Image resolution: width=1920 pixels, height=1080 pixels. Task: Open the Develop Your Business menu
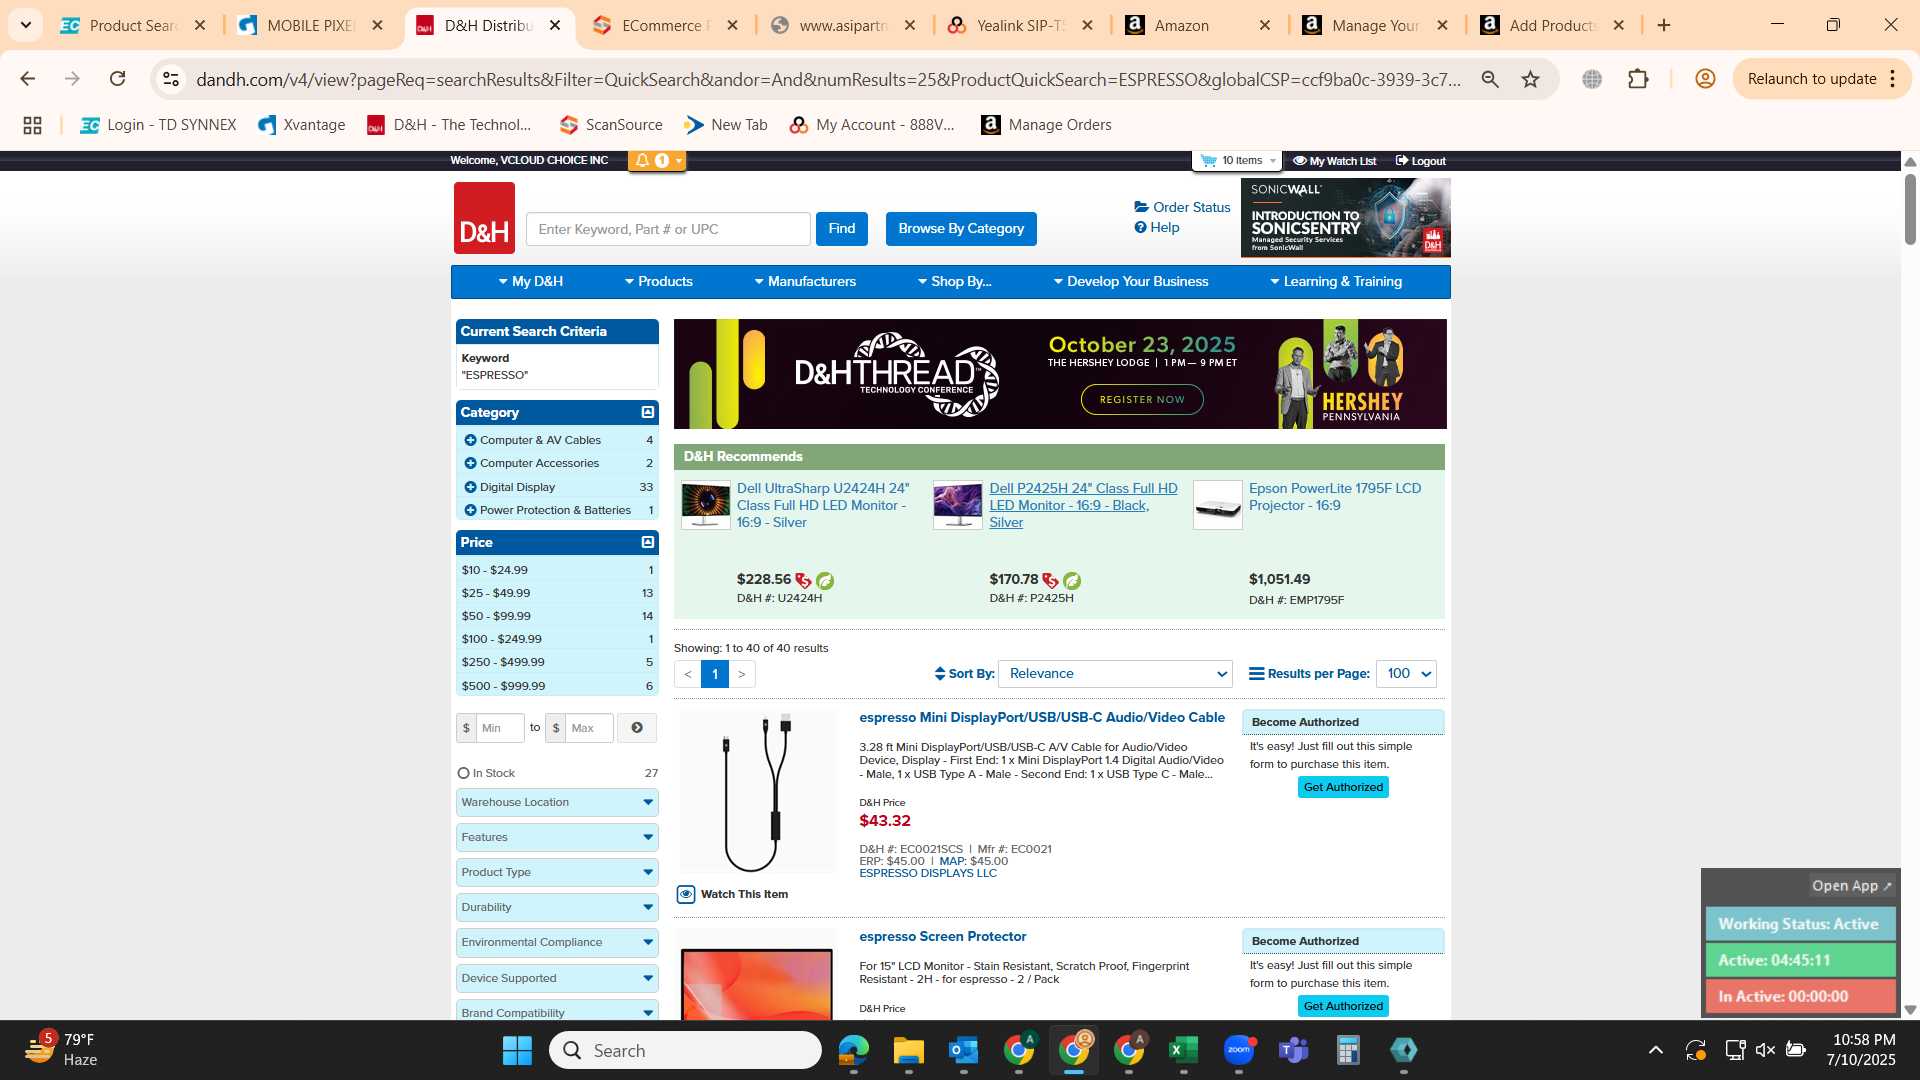point(1131,282)
